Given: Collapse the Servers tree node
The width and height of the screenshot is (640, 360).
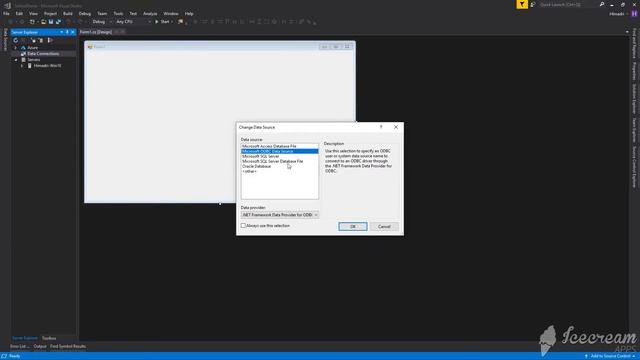Looking at the screenshot, I should tap(16, 60).
